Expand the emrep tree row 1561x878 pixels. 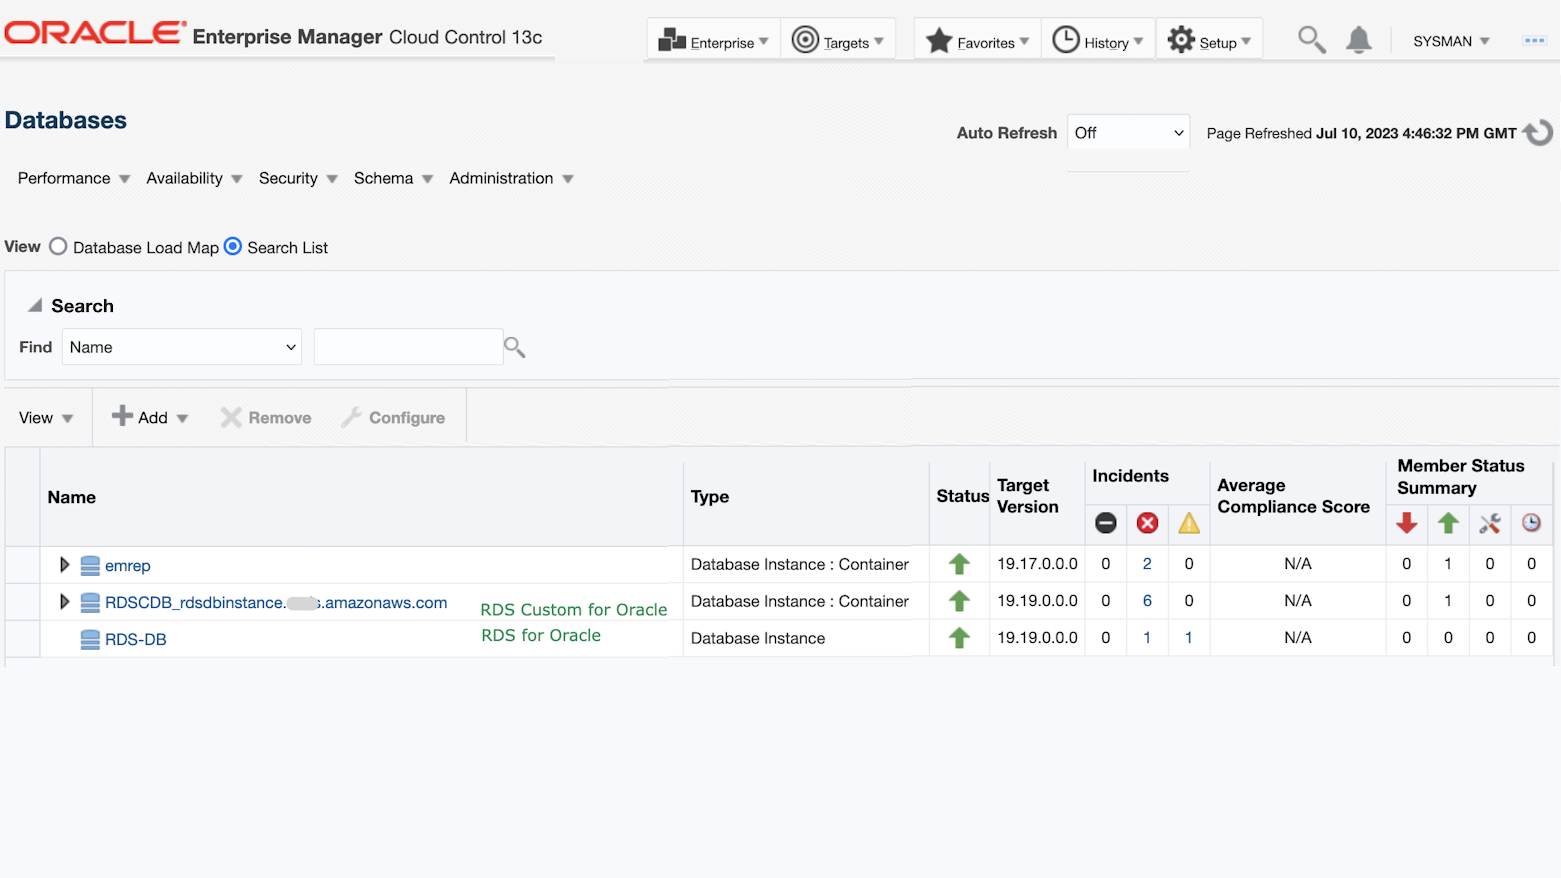click(x=64, y=565)
